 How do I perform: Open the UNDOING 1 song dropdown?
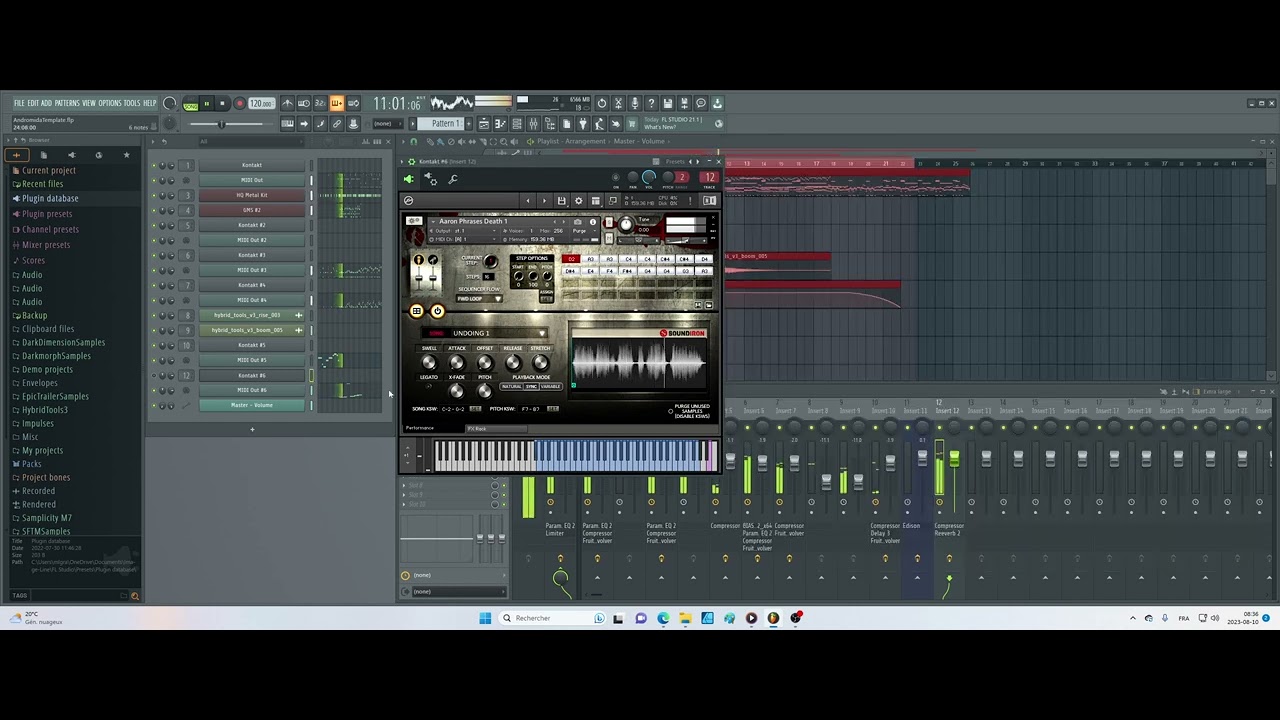(485, 333)
